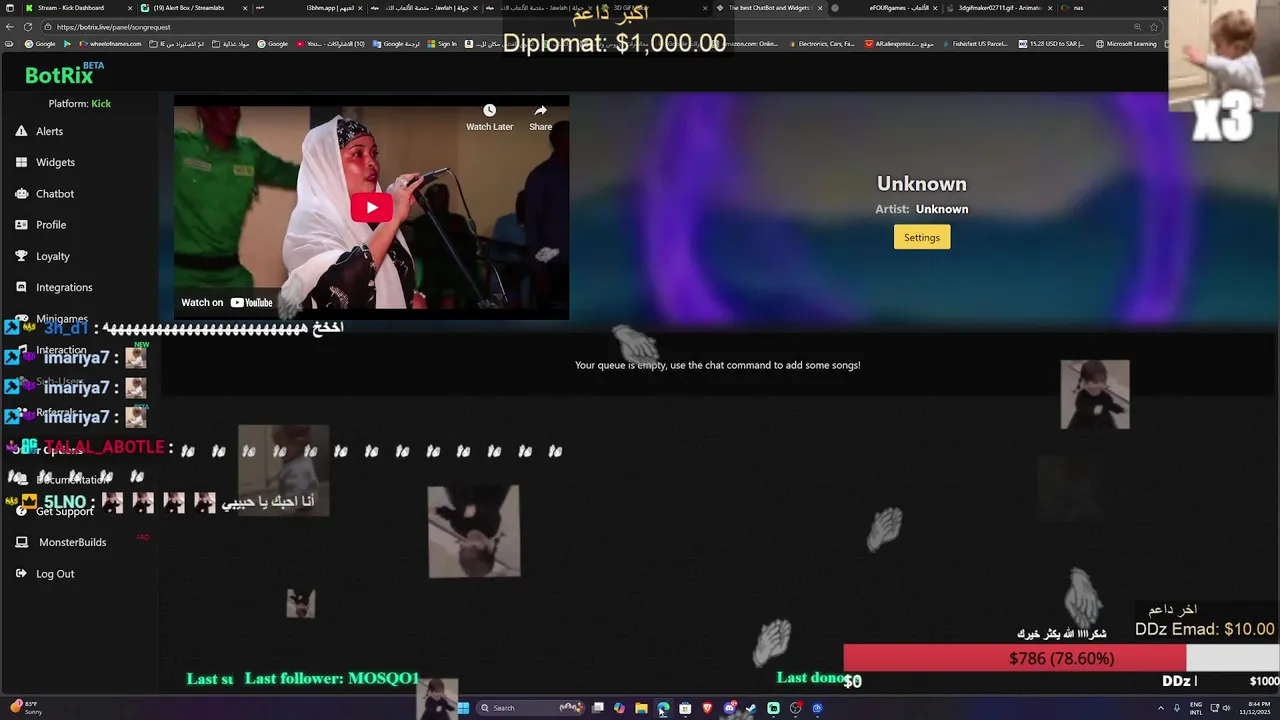The height and width of the screenshot is (720, 1280).
Task: Open the Widgets section
Action: (x=55, y=162)
